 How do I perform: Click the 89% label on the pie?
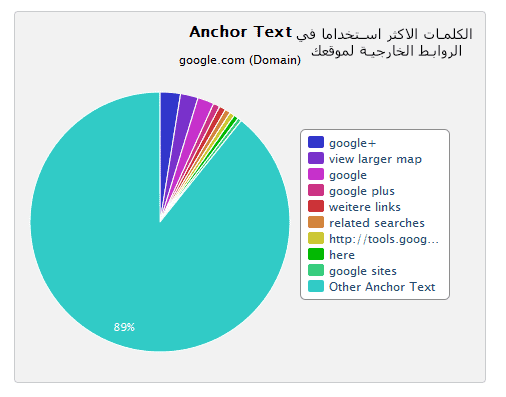point(124,327)
